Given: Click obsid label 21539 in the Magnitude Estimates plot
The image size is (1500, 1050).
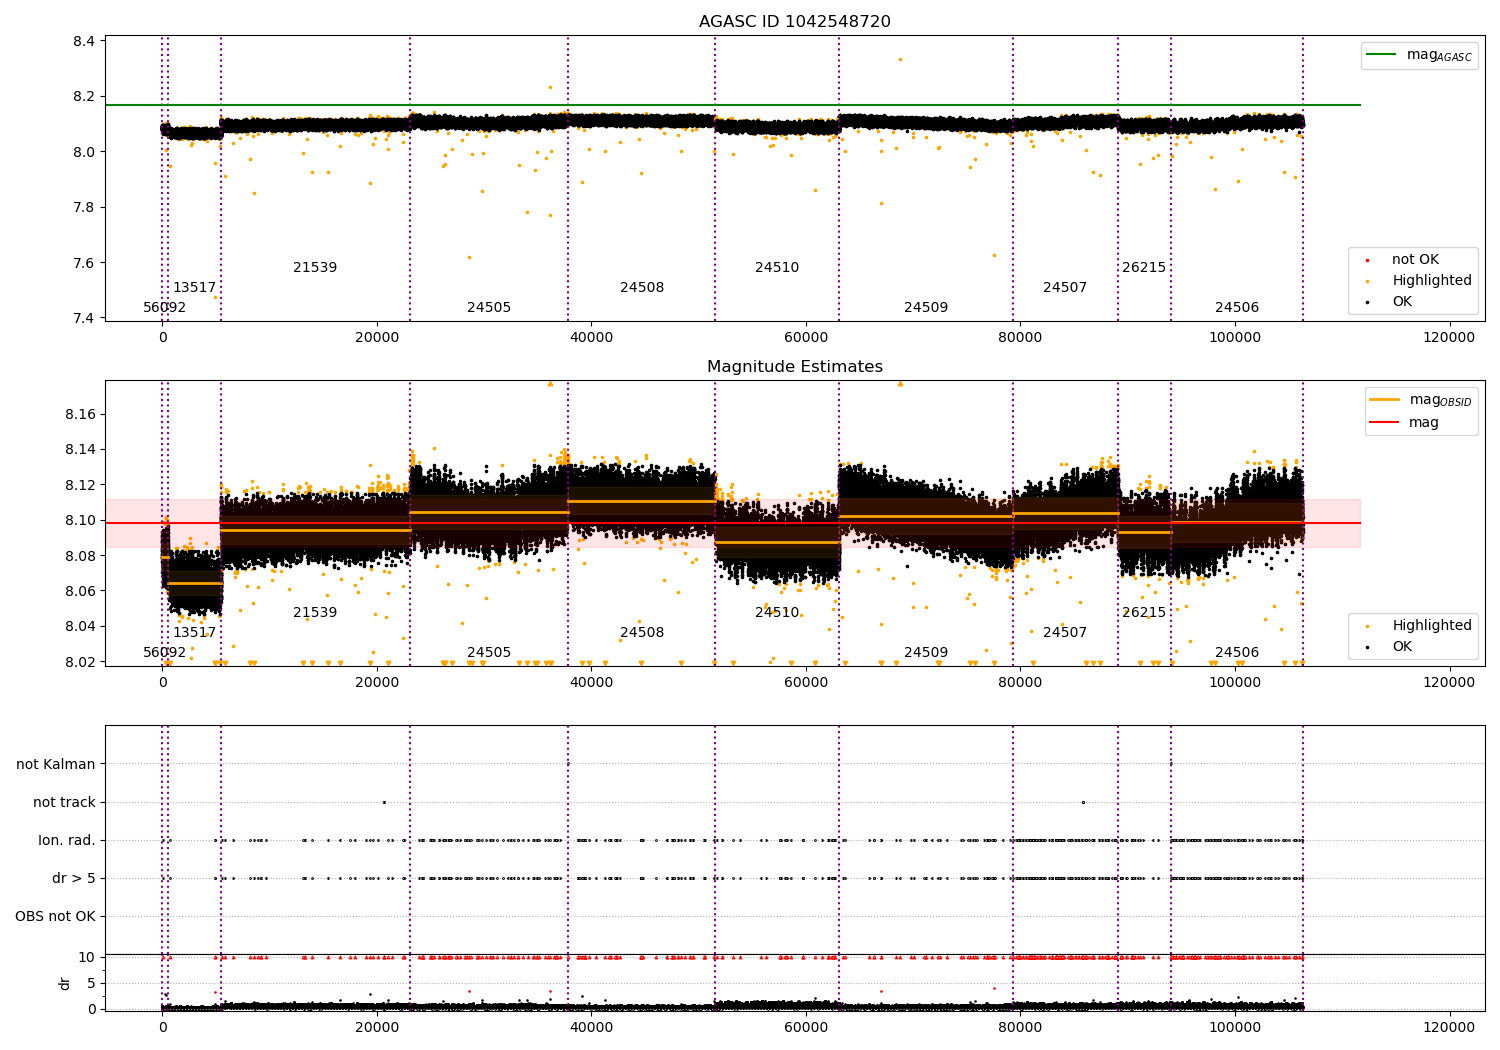Looking at the screenshot, I should 315,613.
